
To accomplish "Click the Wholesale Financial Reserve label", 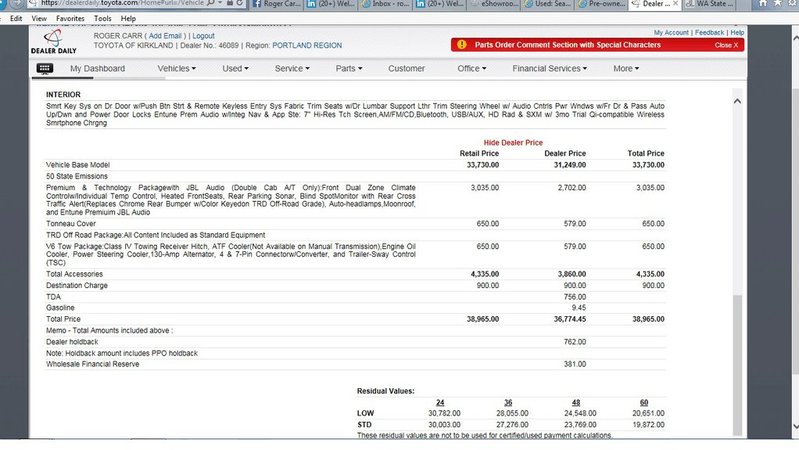I will pos(93,364).
